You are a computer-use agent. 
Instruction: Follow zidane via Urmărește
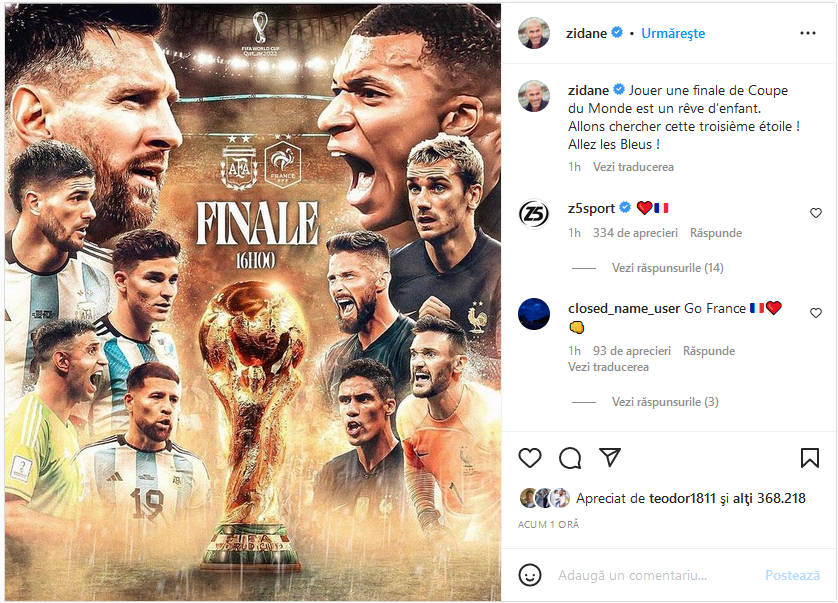[x=673, y=33]
